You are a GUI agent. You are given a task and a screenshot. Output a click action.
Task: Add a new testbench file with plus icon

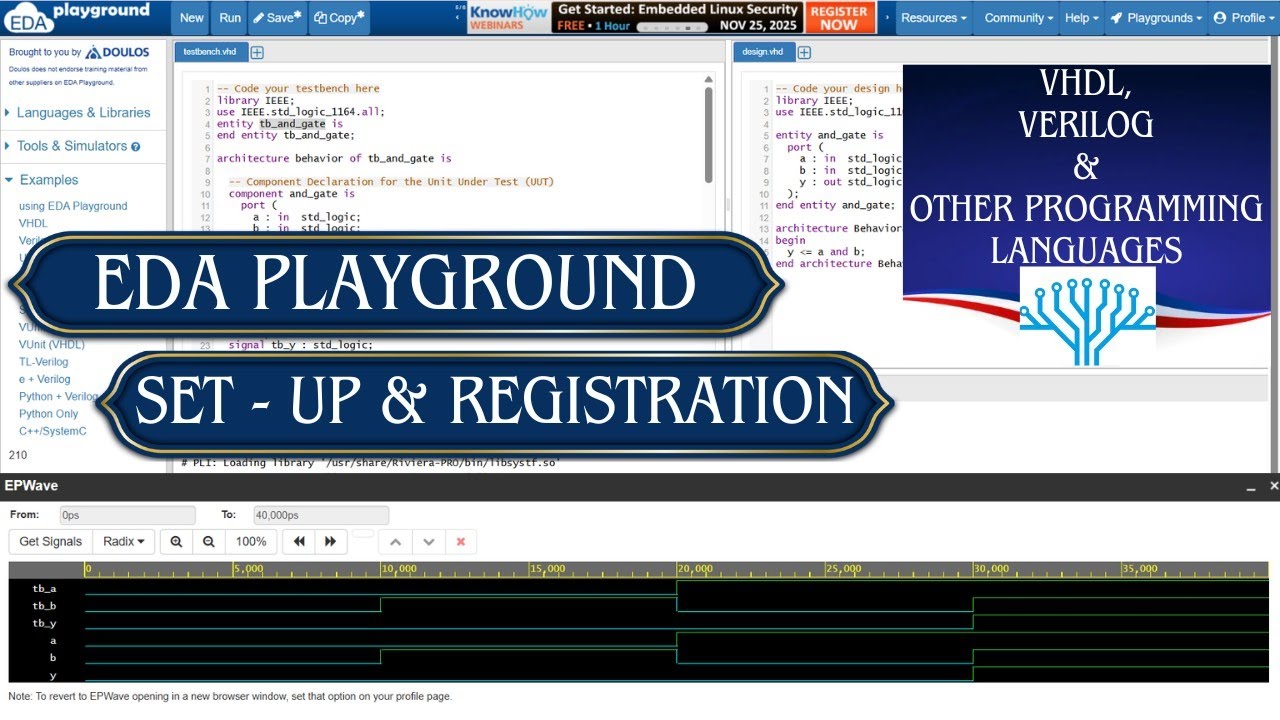257,52
